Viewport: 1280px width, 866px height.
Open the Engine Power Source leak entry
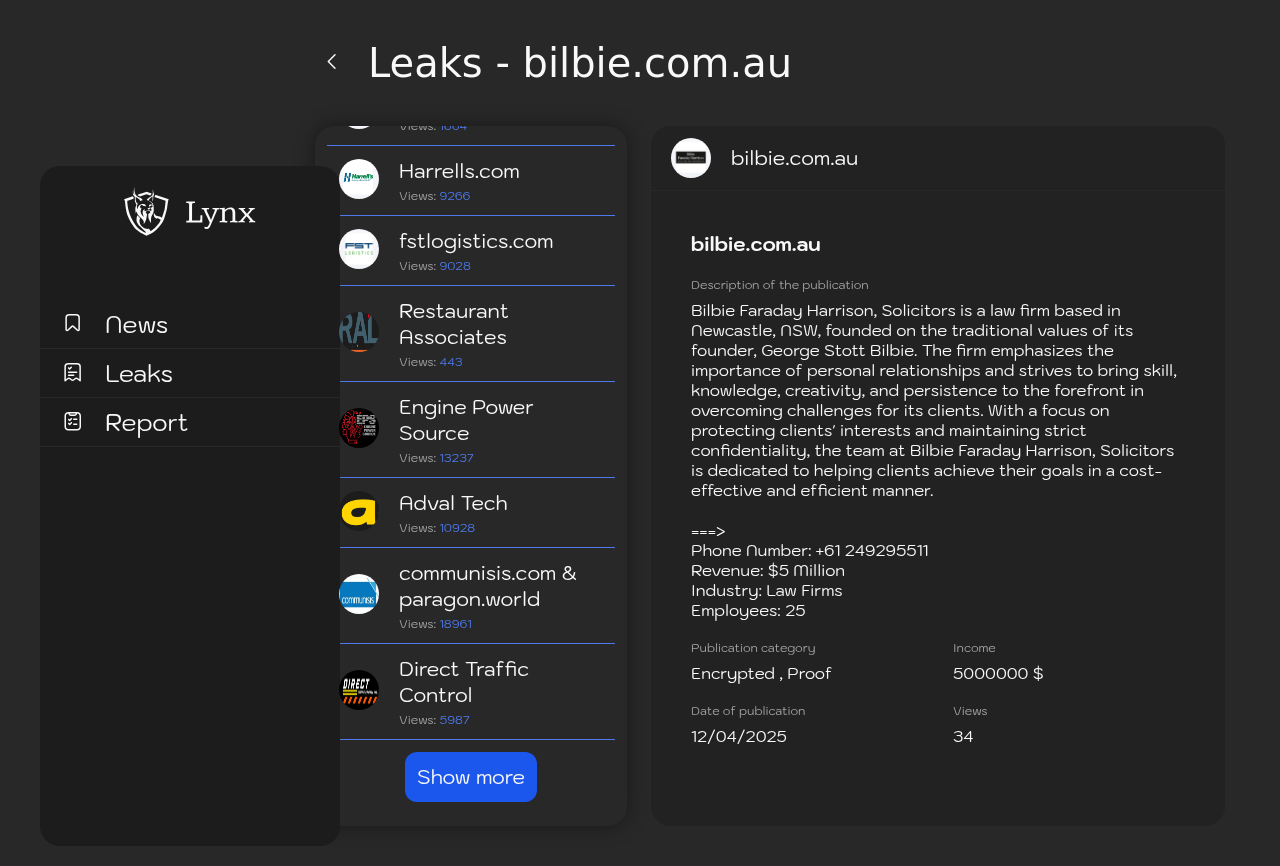[471, 430]
